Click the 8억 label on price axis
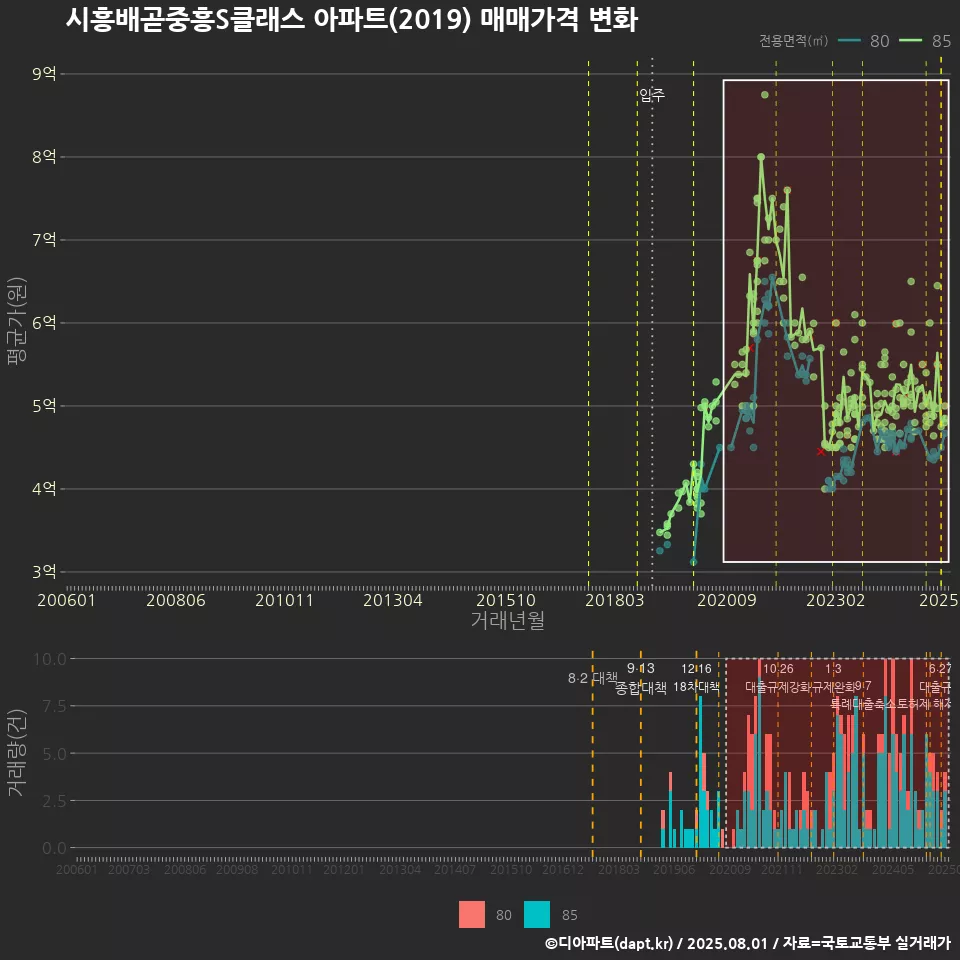Image resolution: width=960 pixels, height=960 pixels. pos(44,157)
